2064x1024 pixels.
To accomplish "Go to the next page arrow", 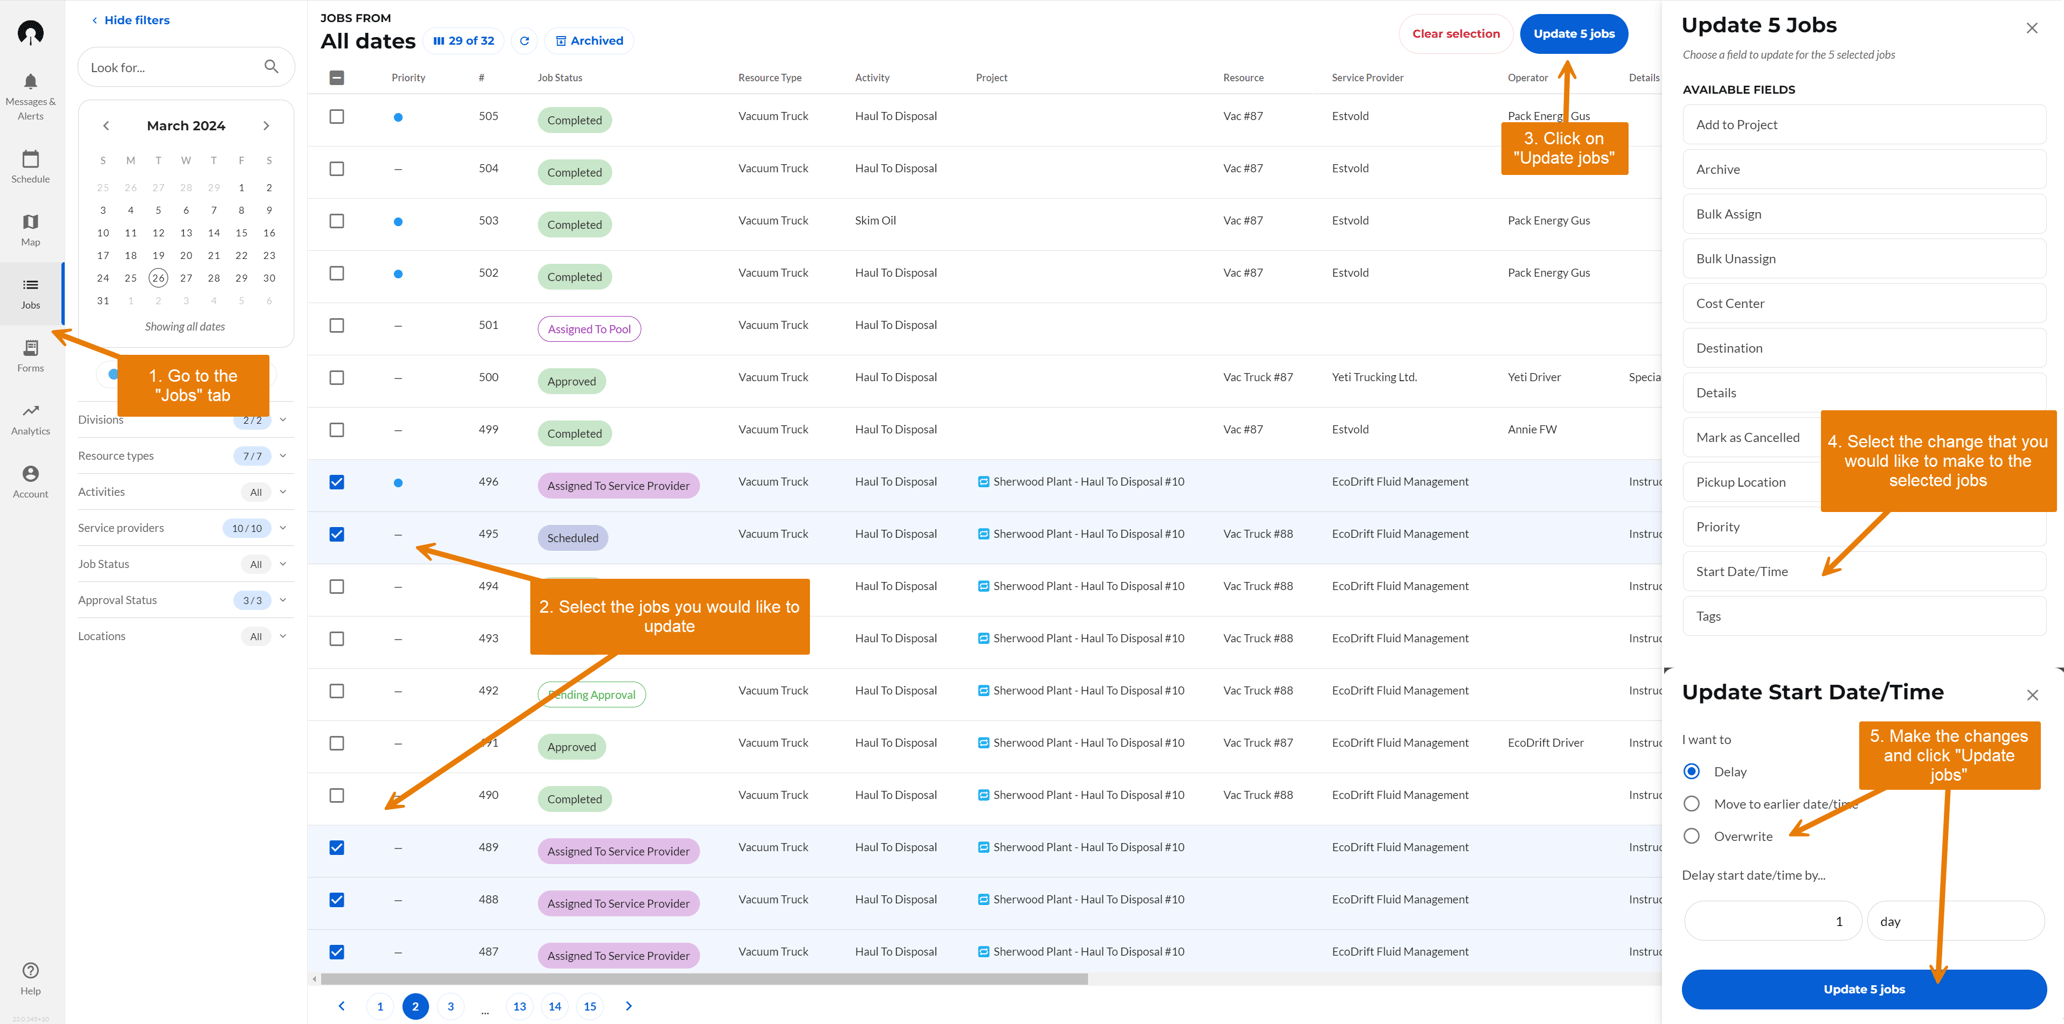I will [629, 1006].
